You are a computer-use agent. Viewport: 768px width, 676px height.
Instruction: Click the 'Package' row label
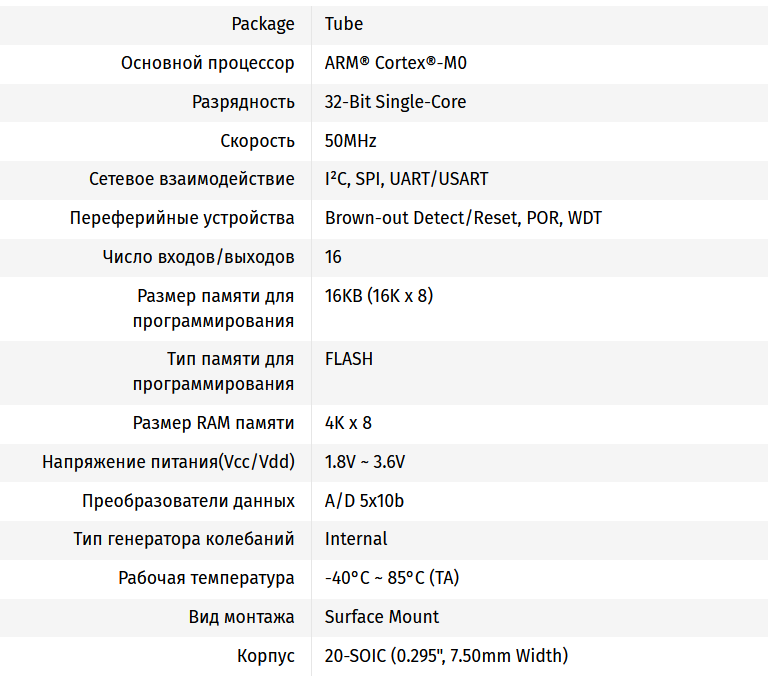point(263,24)
